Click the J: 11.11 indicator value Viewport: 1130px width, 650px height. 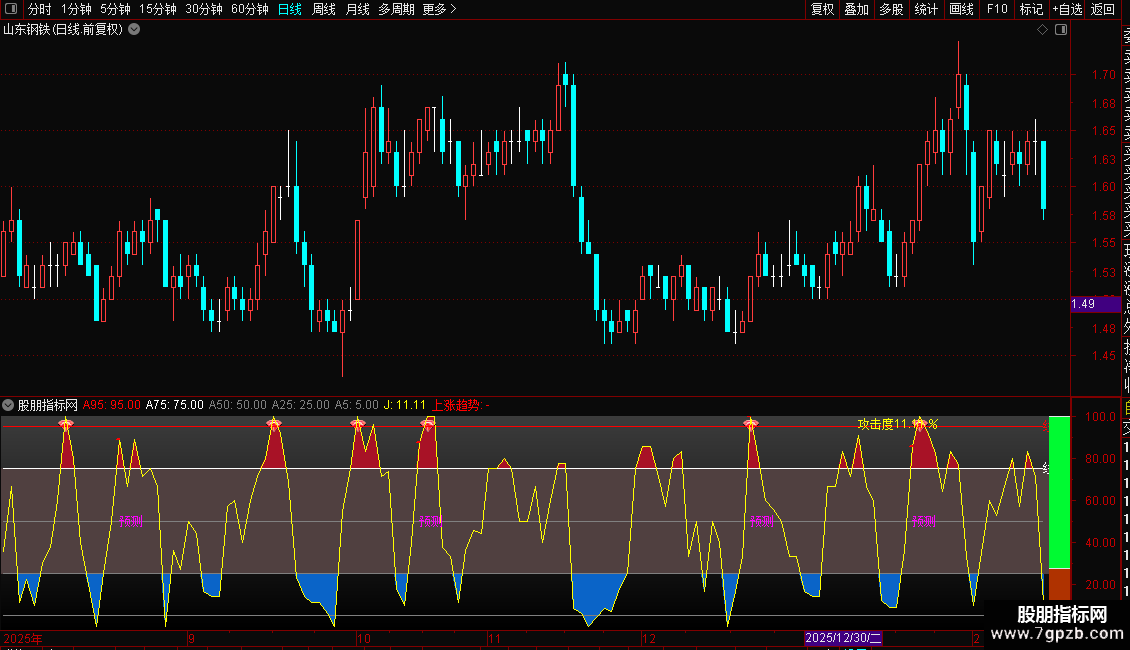(404, 405)
